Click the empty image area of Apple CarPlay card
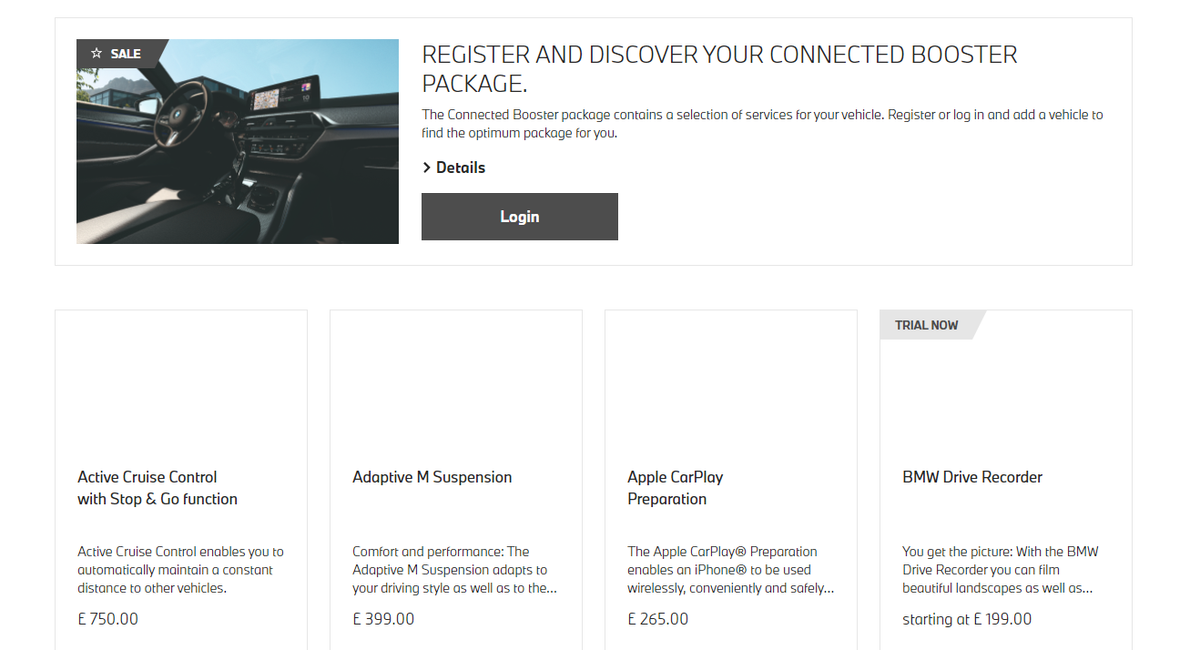Screen dimensions: 1200x650 [730, 385]
